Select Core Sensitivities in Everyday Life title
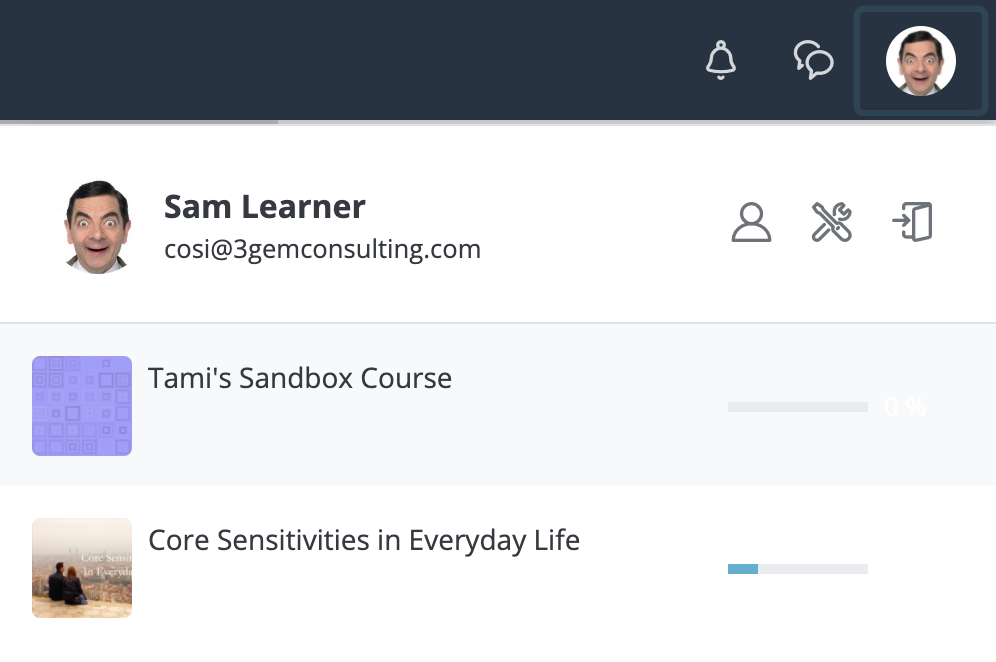Image resolution: width=996 pixels, height=662 pixels. pos(364,540)
